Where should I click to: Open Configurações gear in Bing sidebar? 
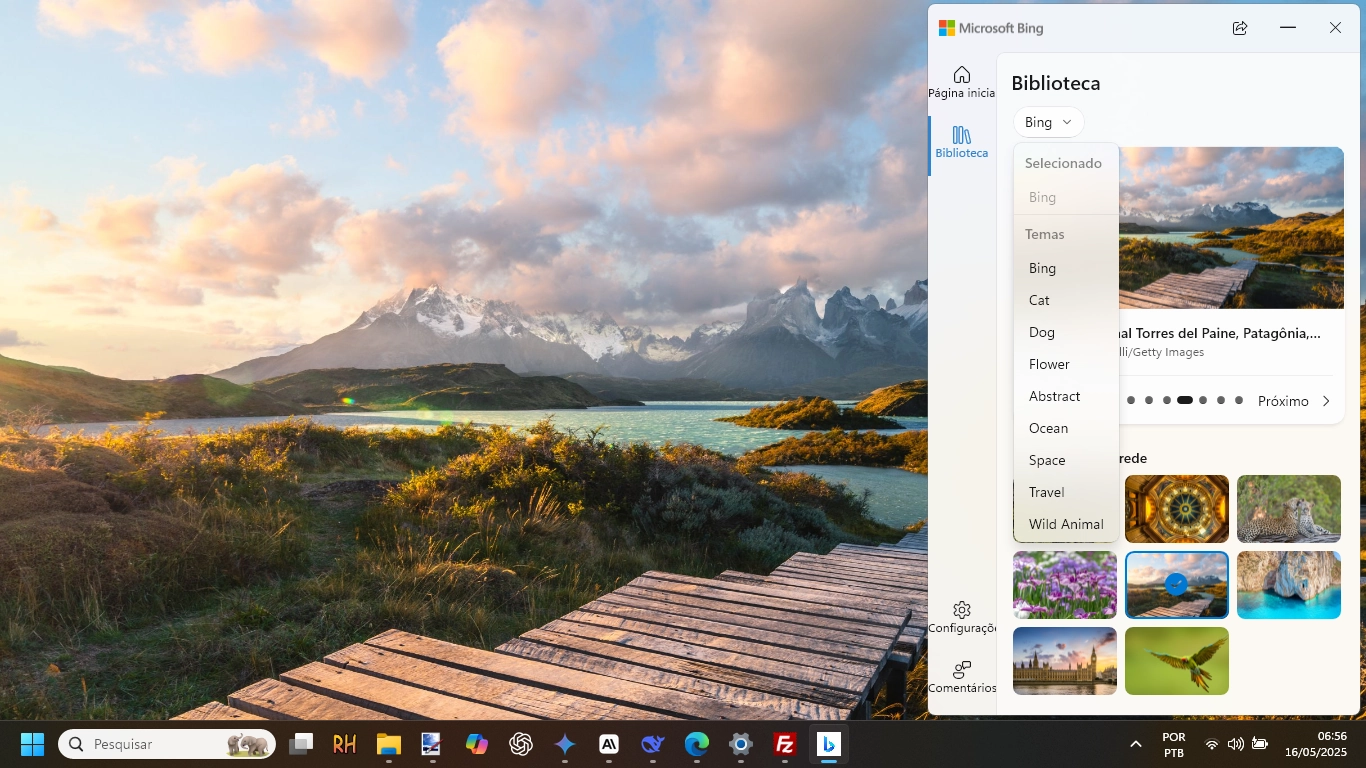(962, 618)
